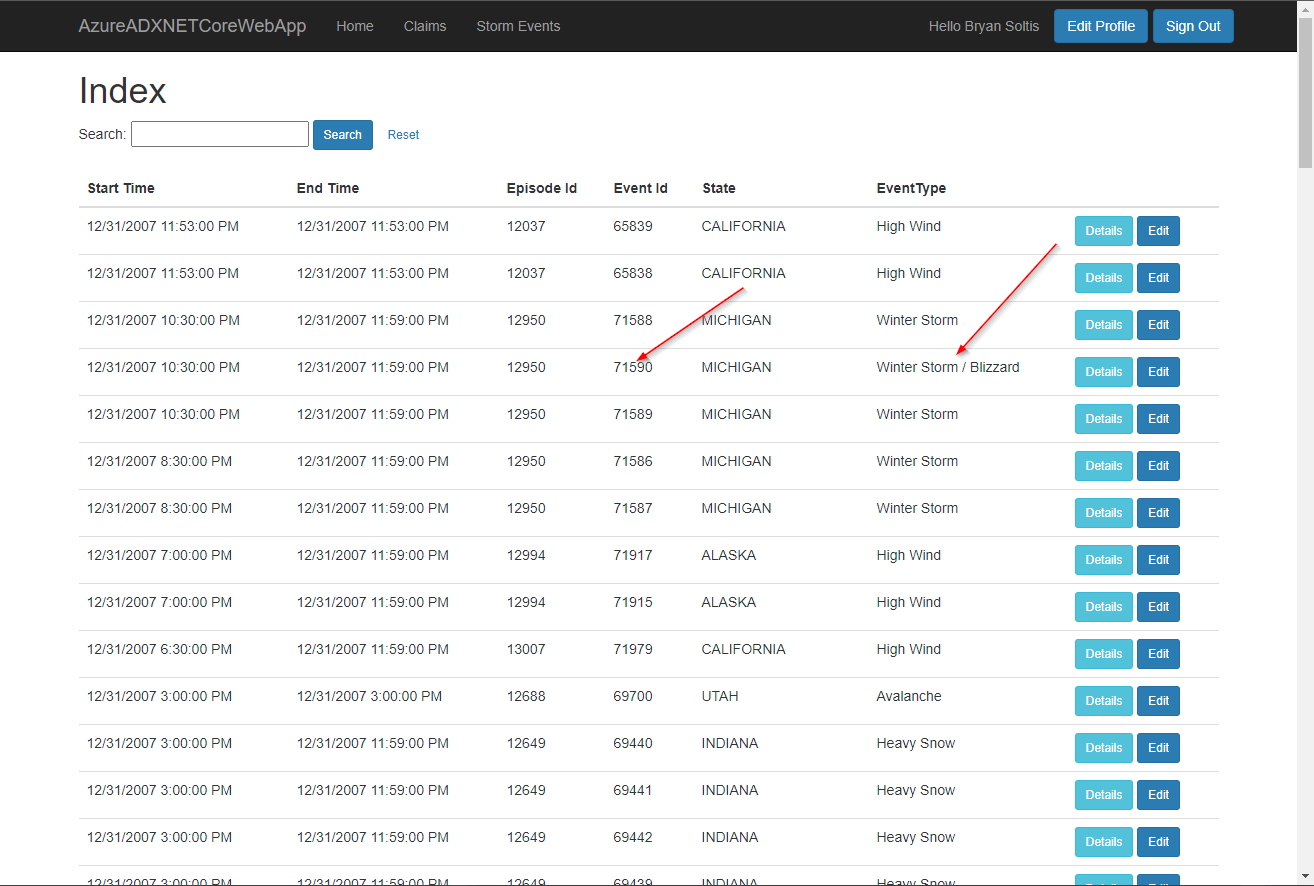
Task: Edit Heavy Snow event 69440
Action: pos(1158,748)
